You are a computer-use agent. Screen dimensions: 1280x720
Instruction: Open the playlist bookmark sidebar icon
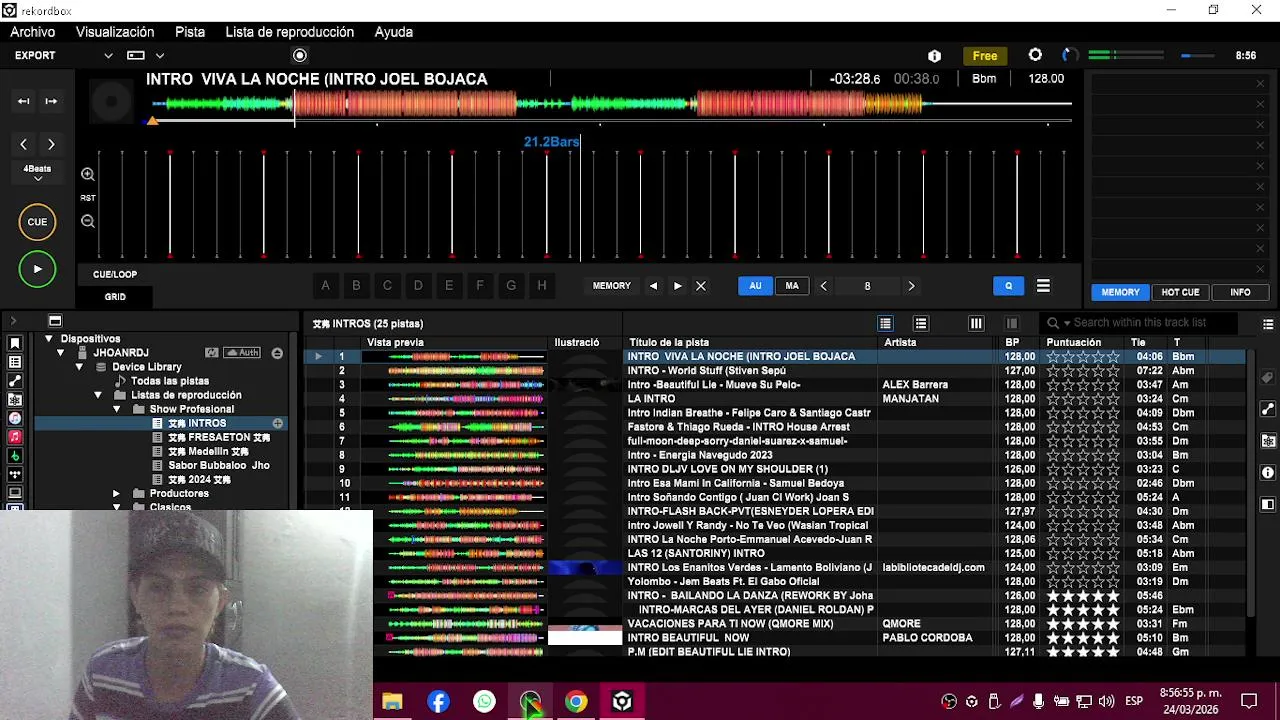15,343
